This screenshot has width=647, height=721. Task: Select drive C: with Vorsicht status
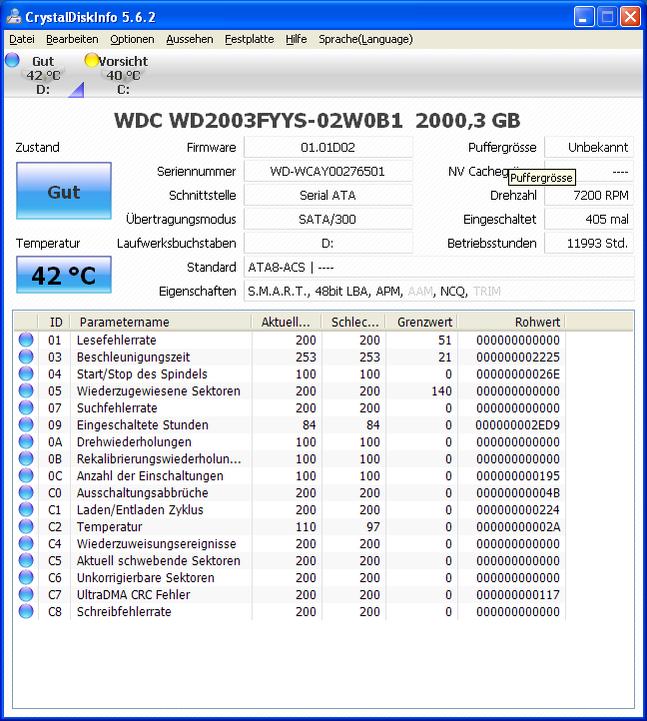[x=122, y=75]
